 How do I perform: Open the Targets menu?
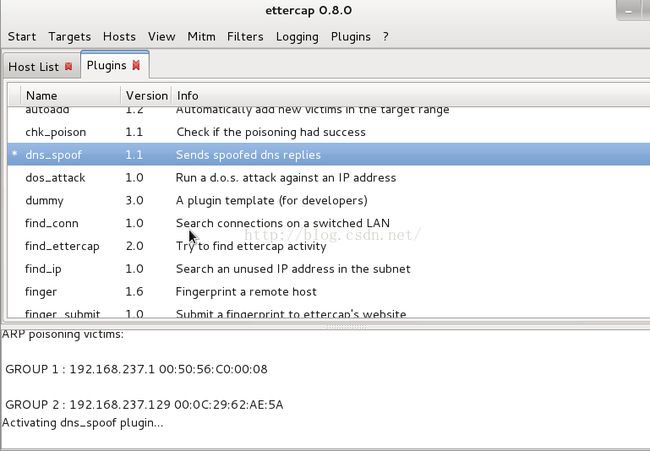[70, 37]
